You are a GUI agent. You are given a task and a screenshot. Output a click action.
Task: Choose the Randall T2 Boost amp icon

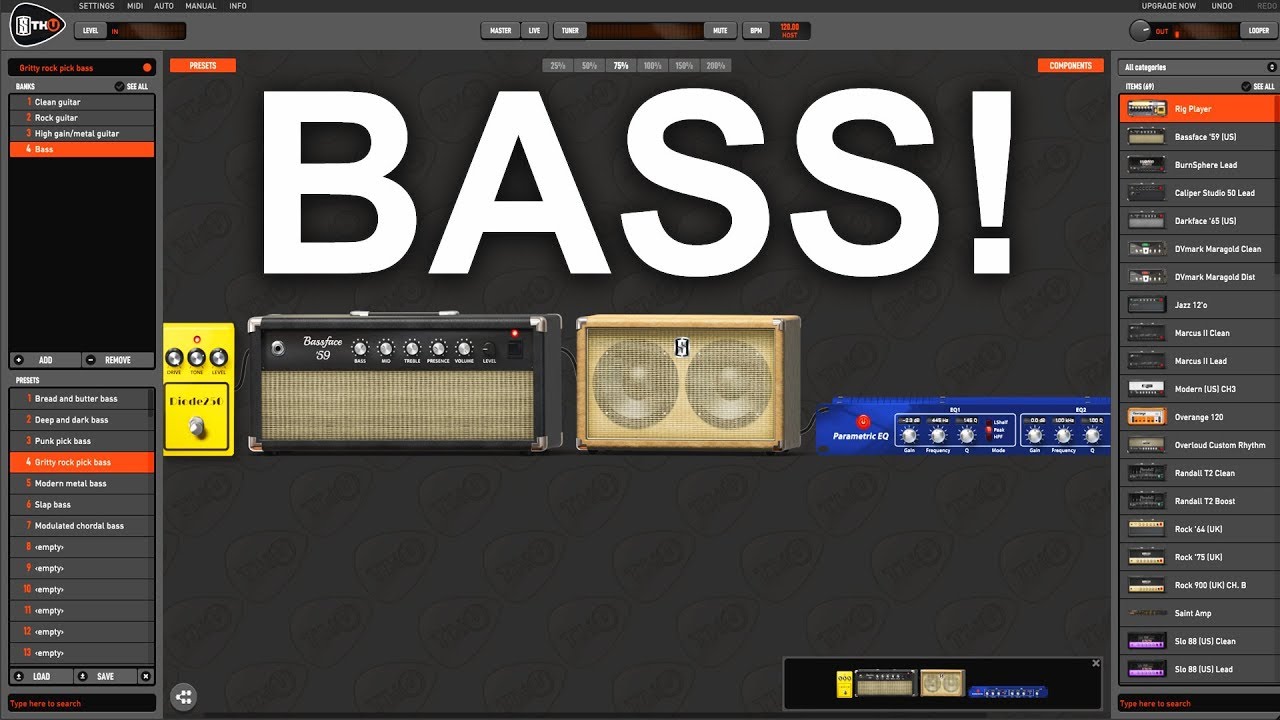[1145, 501]
